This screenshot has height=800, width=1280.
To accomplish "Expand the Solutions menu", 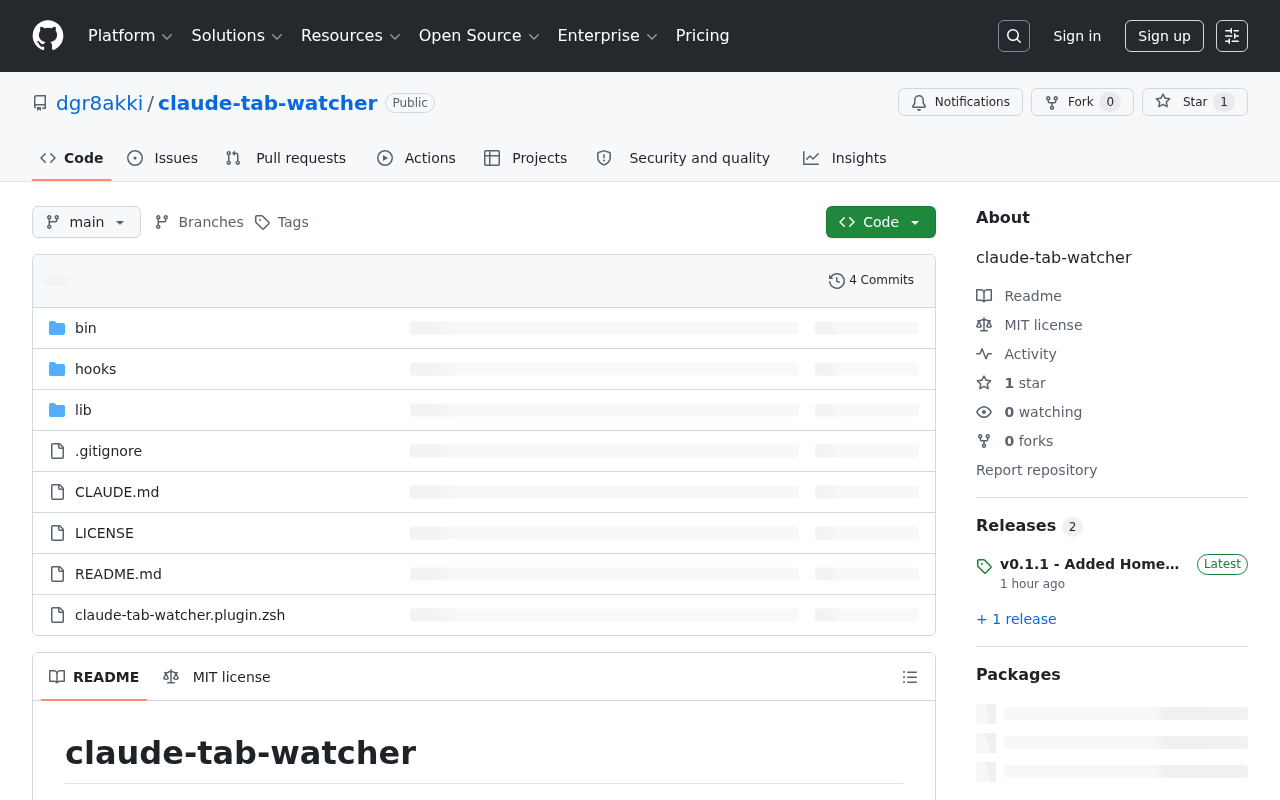I will 237,36.
